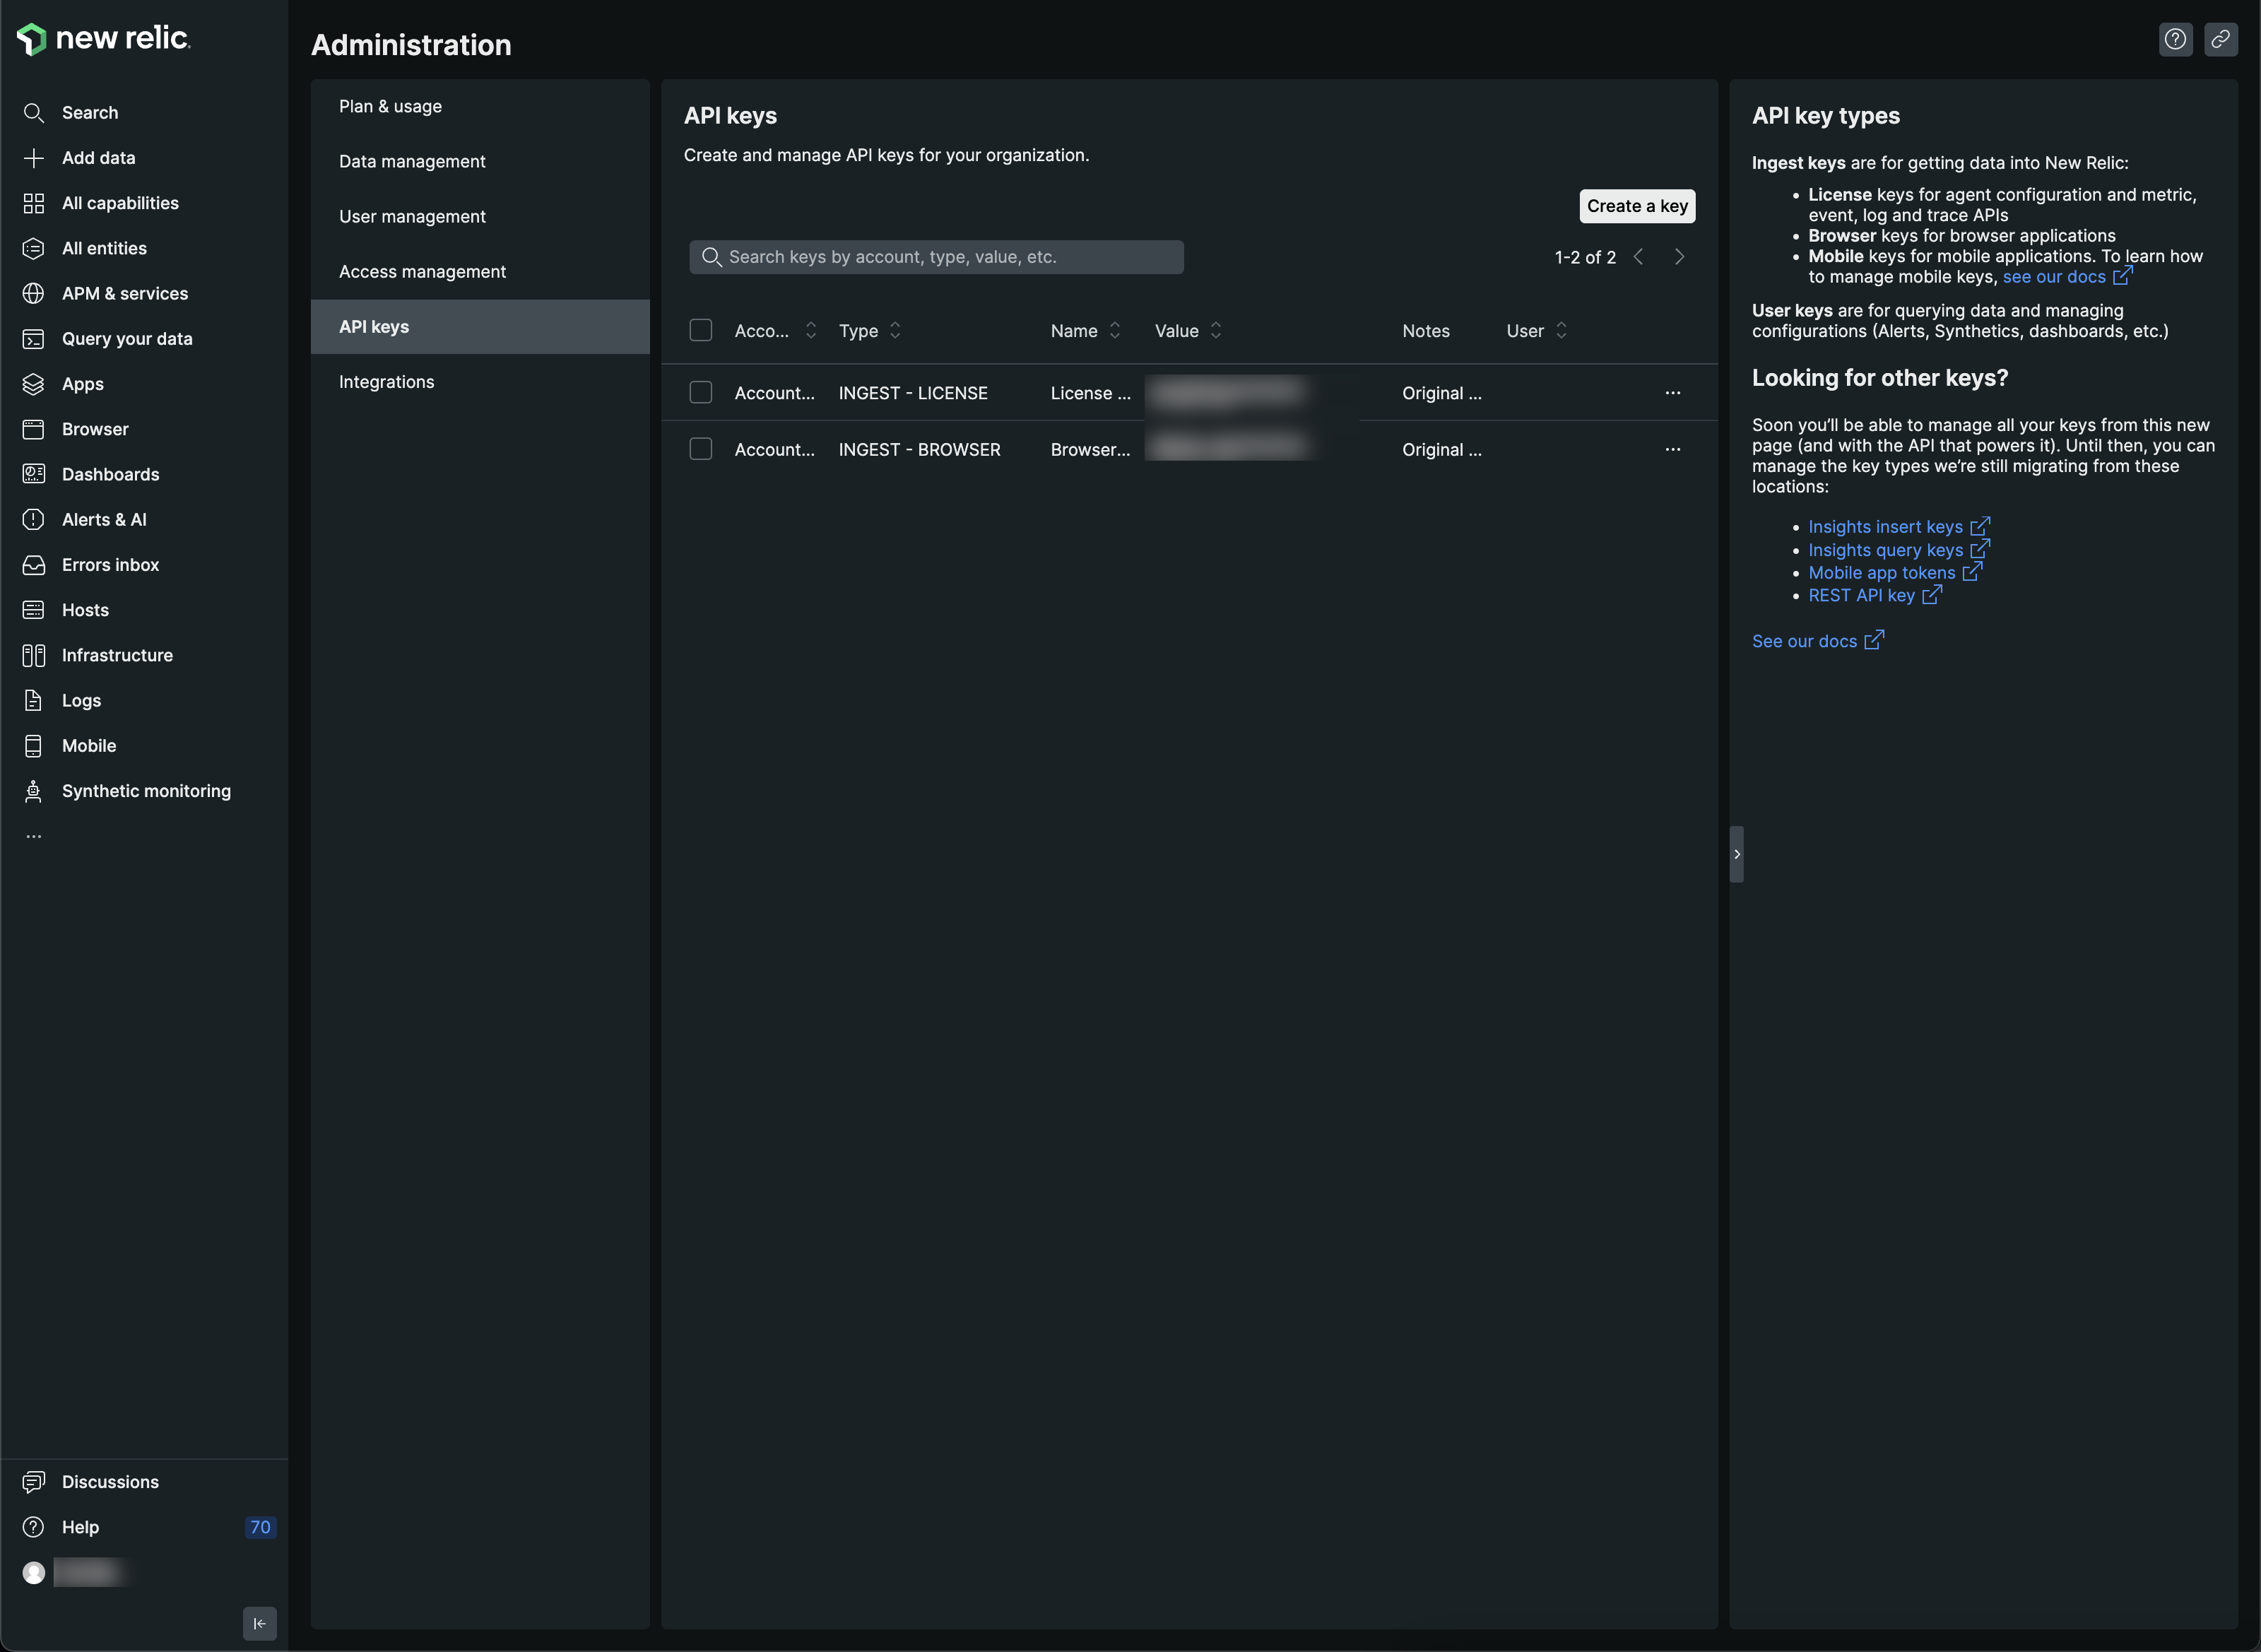Click the Dashboards icon
2261x1652 pixels.
34,474
